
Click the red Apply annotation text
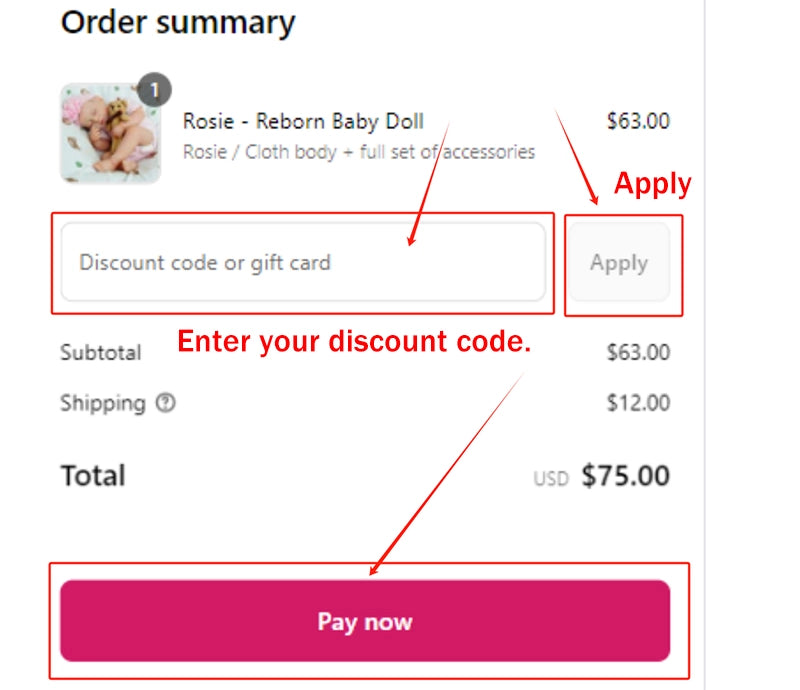652,184
